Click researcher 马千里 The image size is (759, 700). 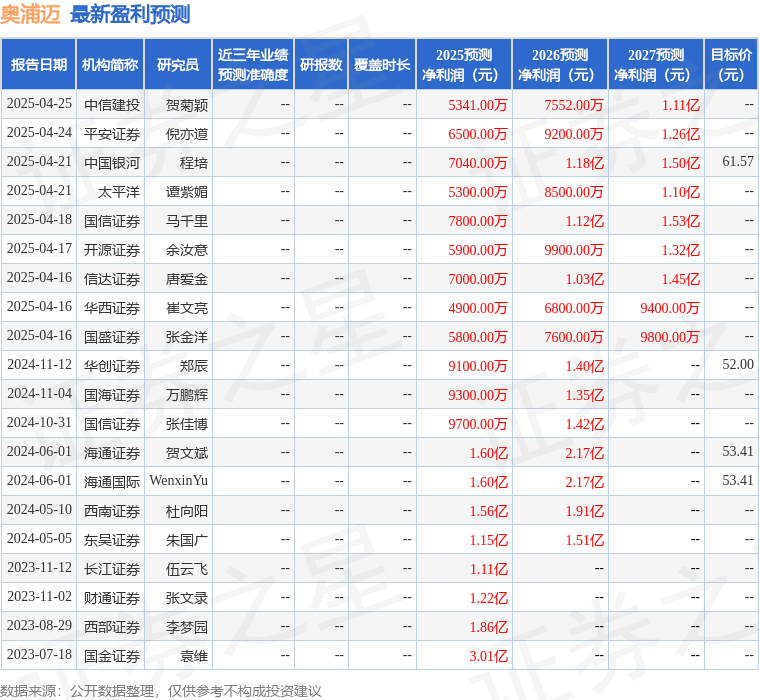[x=187, y=221]
